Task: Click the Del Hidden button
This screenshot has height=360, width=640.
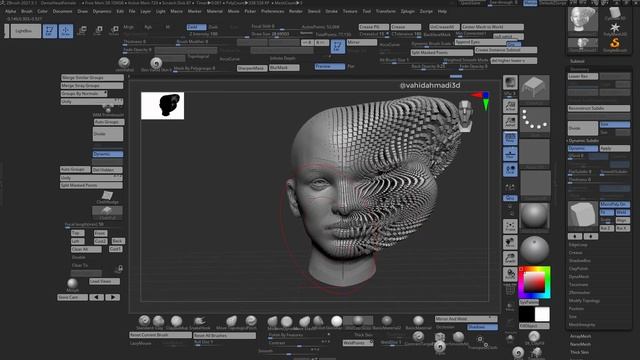Action: click(107, 170)
